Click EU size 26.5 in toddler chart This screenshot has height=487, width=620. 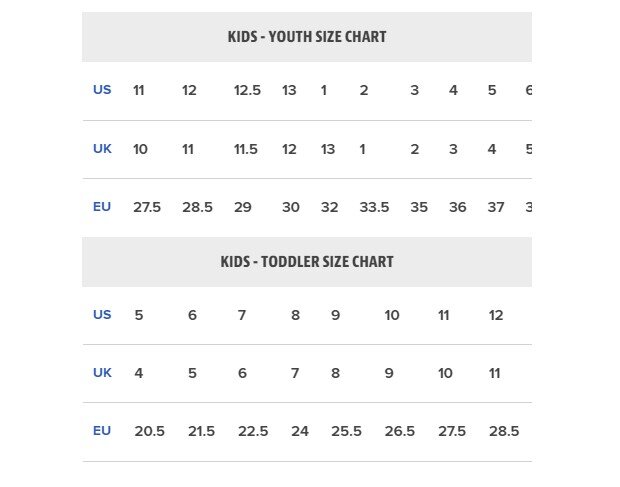point(400,431)
